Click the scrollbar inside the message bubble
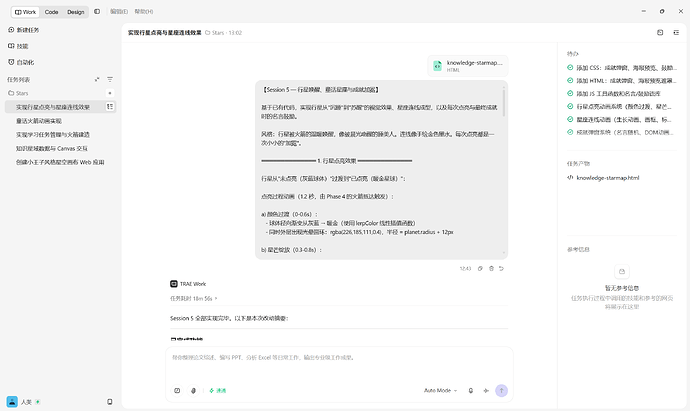Screen dimensions: 690x411 (504, 103)
